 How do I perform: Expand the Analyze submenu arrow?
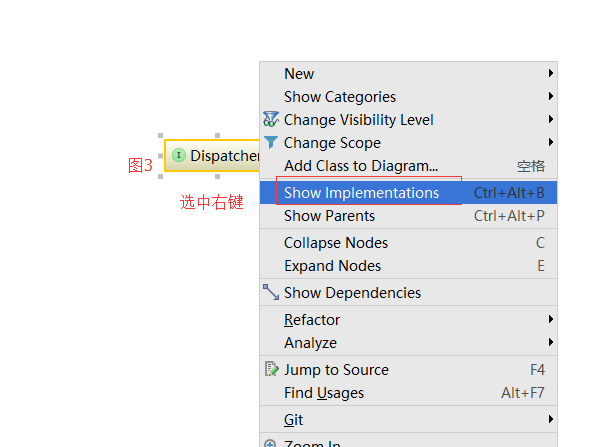coord(551,342)
